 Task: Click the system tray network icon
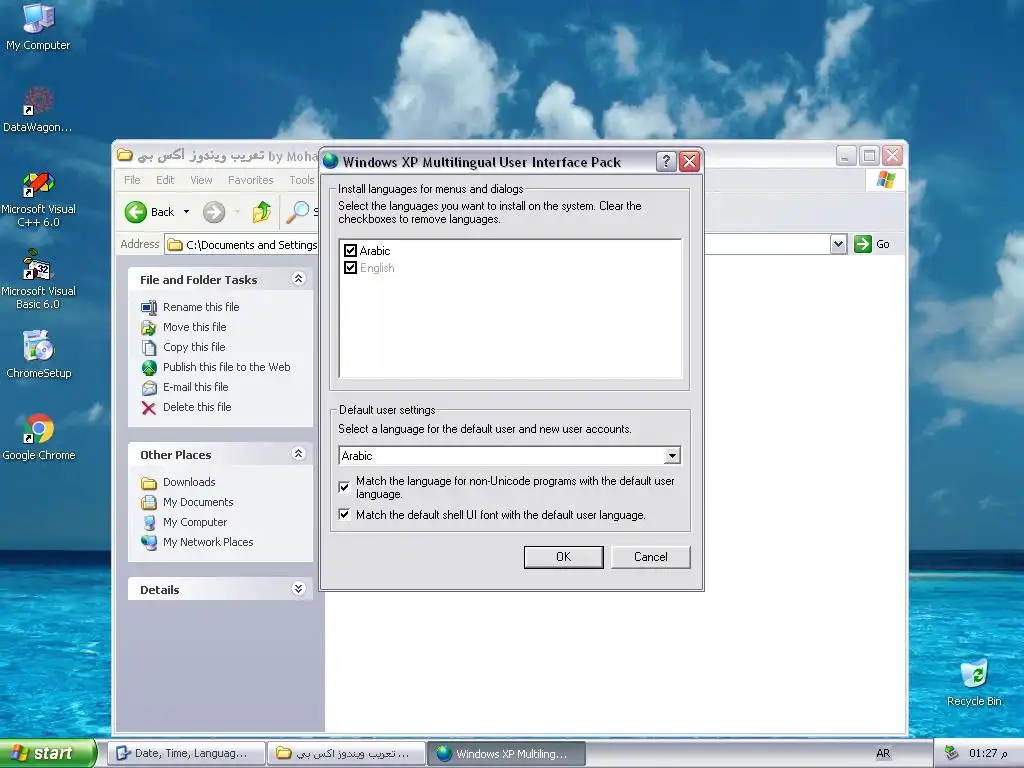952,753
